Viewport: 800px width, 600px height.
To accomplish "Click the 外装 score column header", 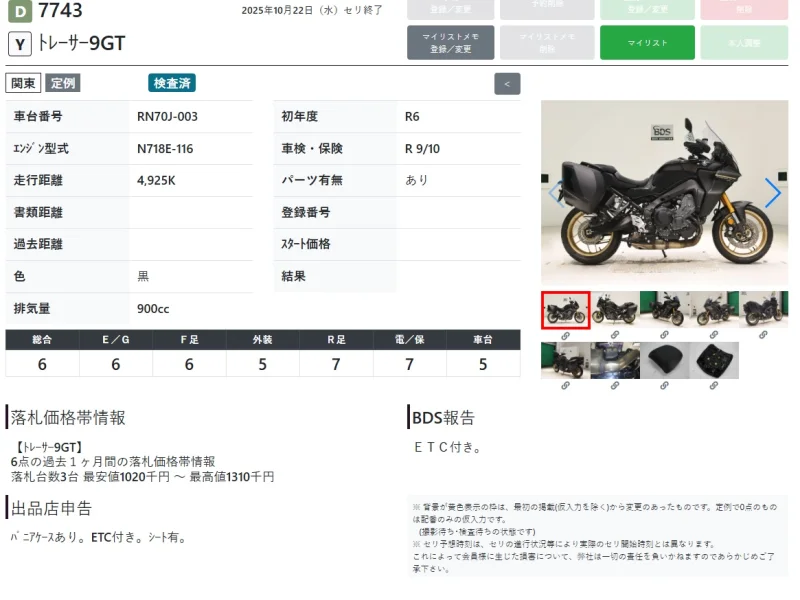I will [x=263, y=340].
